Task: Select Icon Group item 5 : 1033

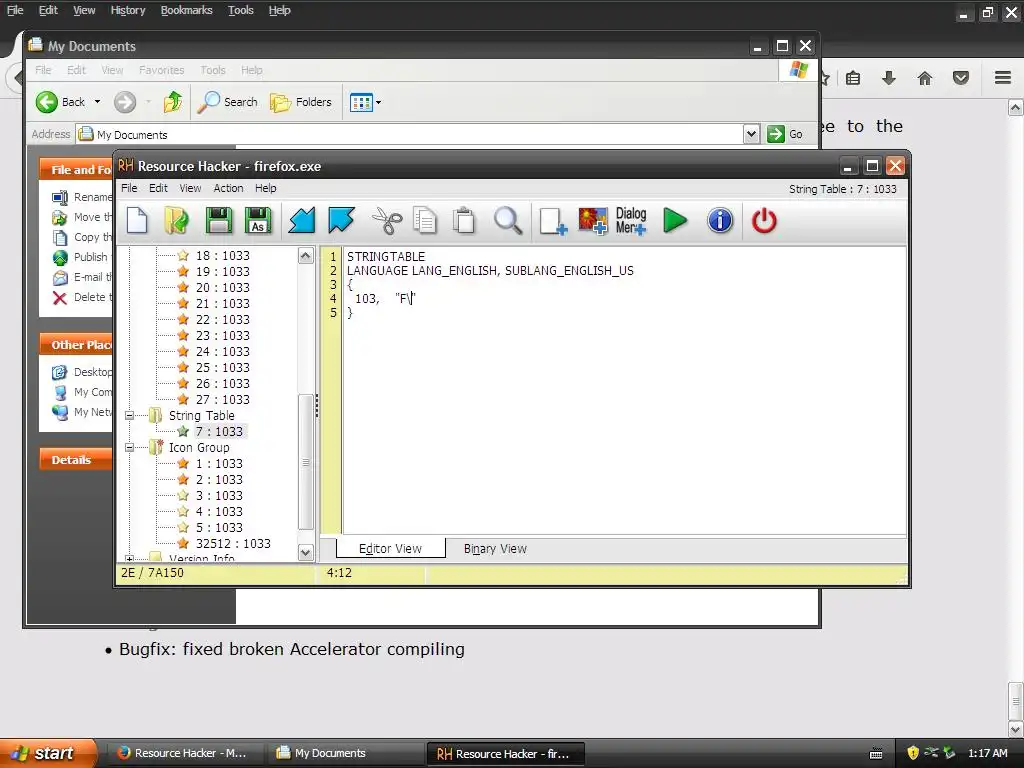Action: pyautogui.click(x=219, y=527)
